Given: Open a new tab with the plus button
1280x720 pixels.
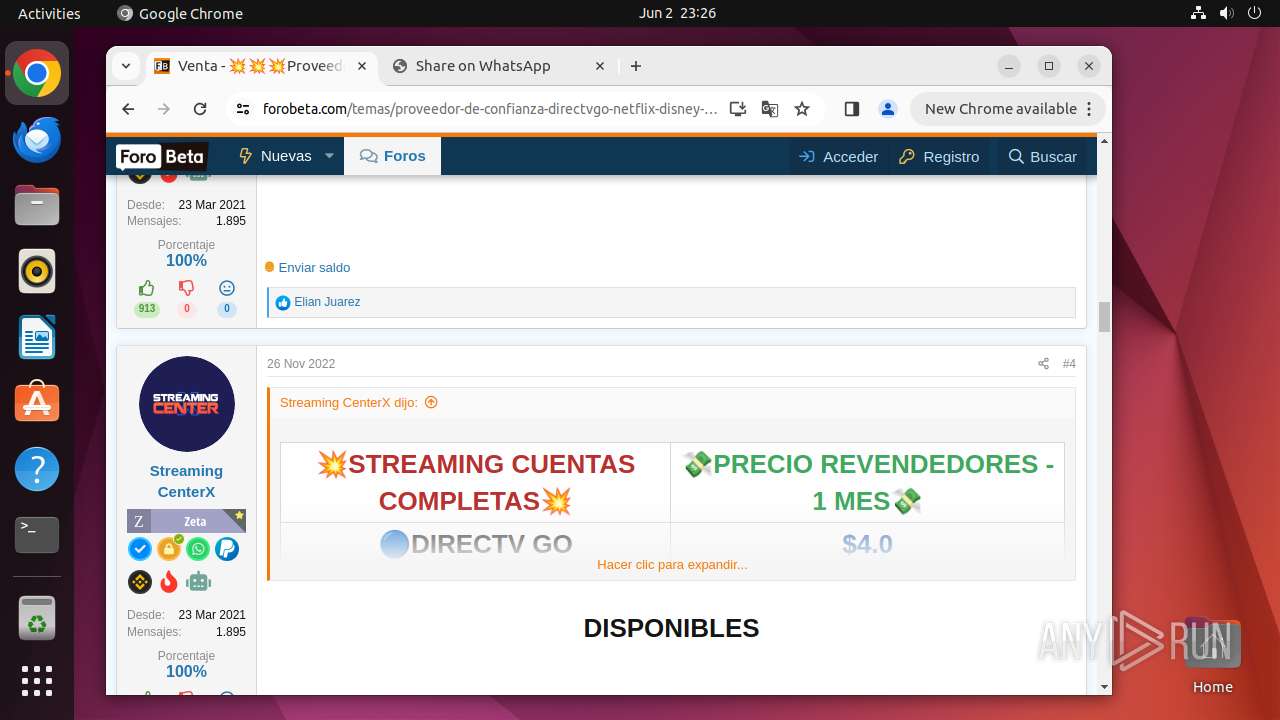Looking at the screenshot, I should point(636,66).
